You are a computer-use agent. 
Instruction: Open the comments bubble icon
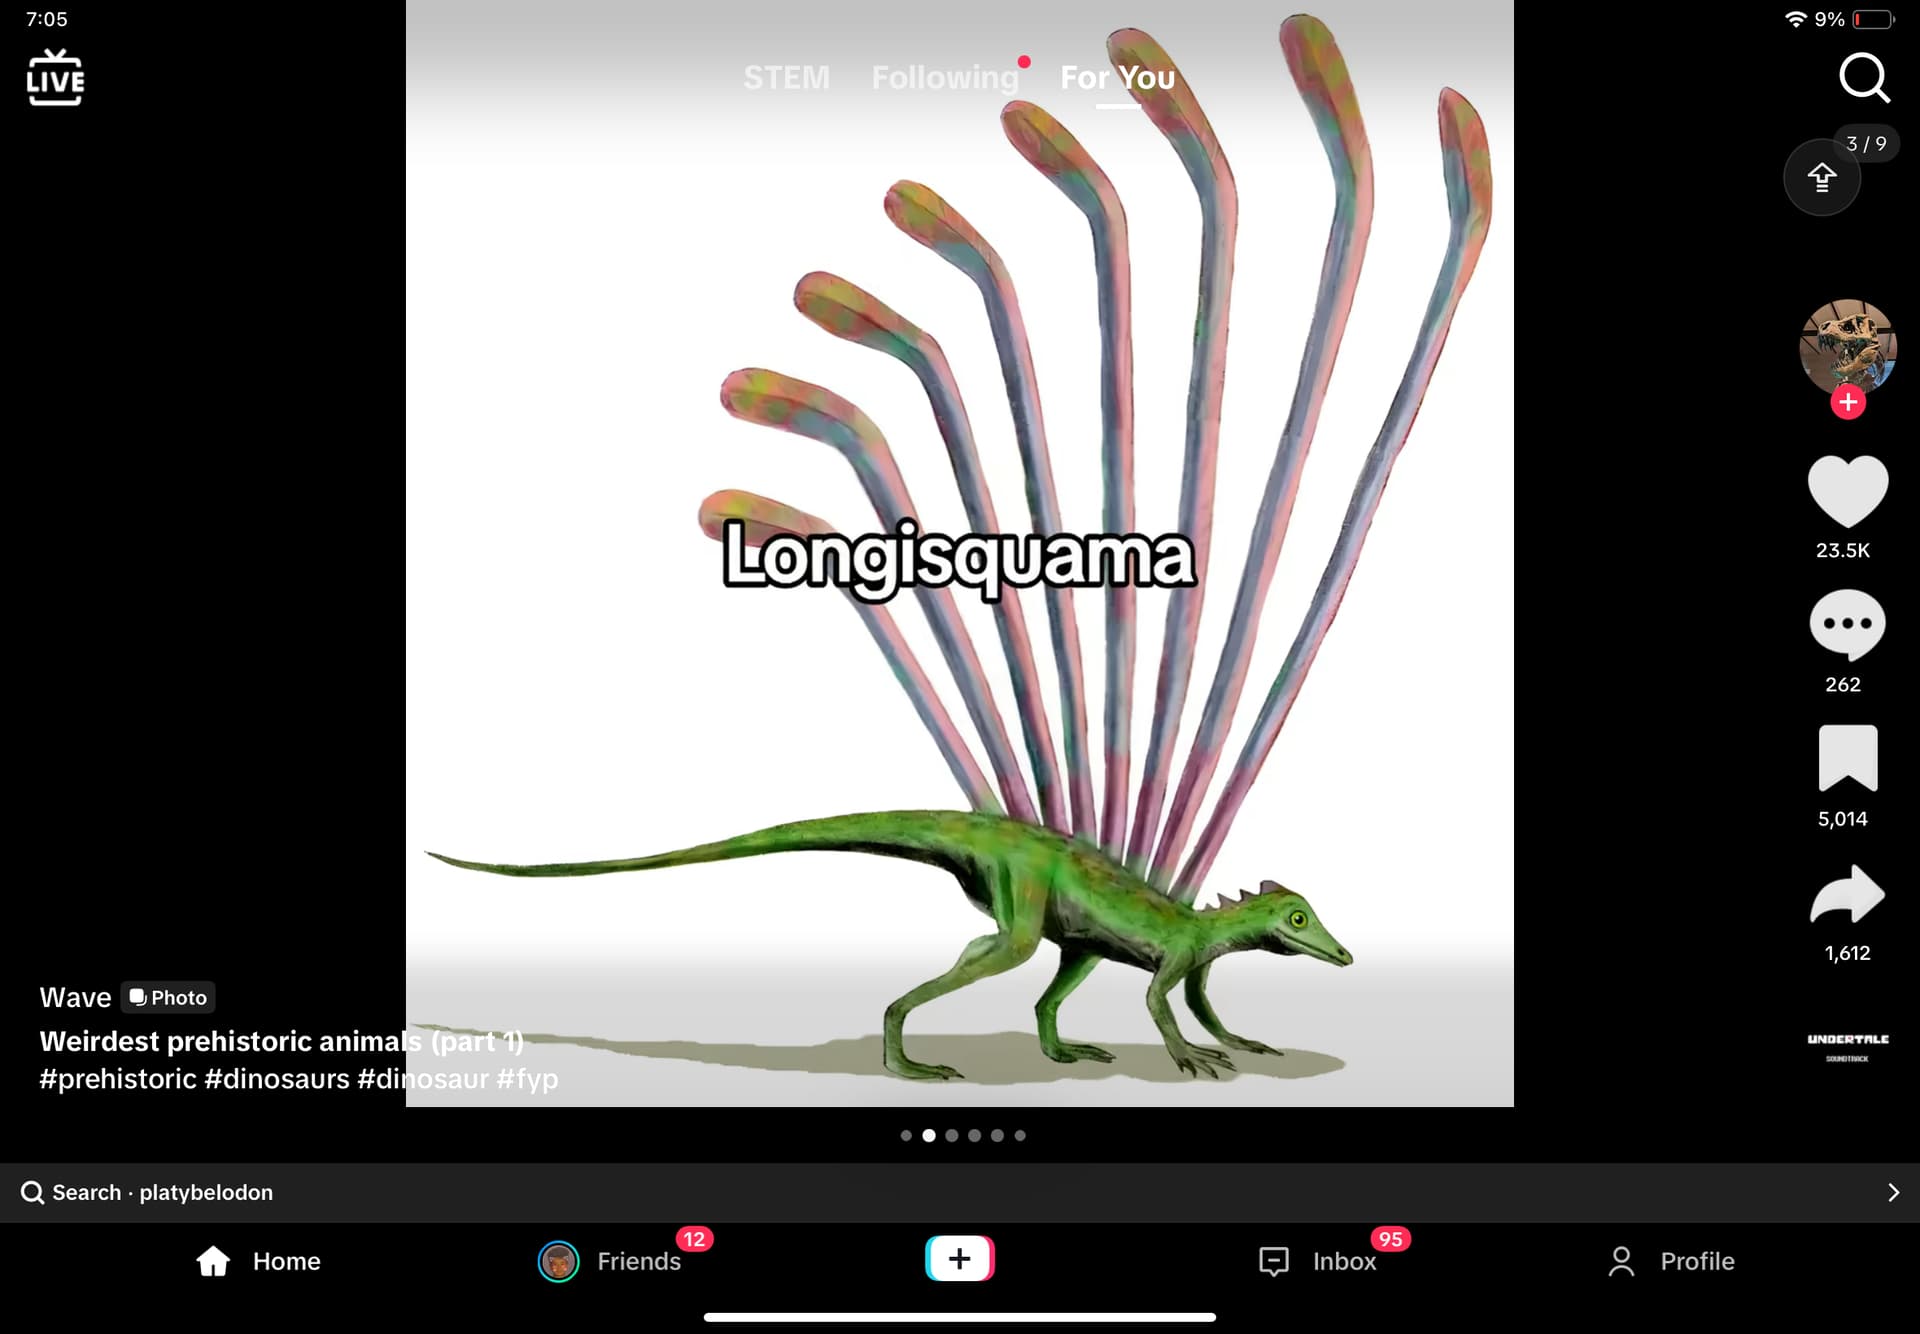[1847, 624]
